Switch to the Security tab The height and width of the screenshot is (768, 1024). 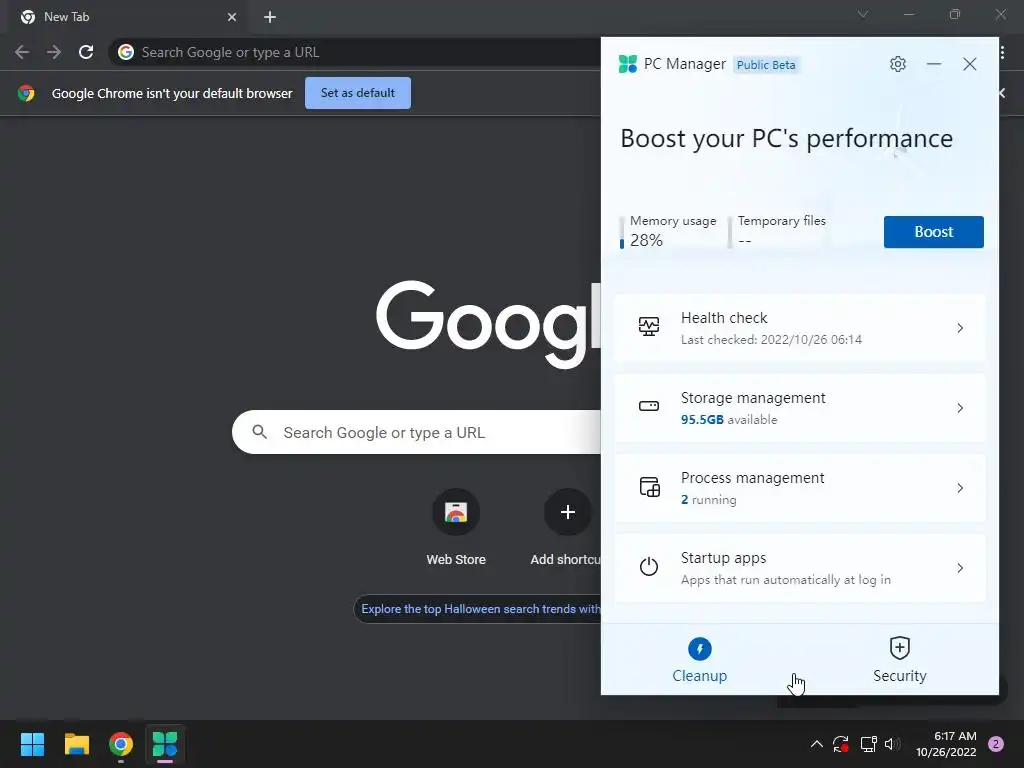tap(899, 660)
